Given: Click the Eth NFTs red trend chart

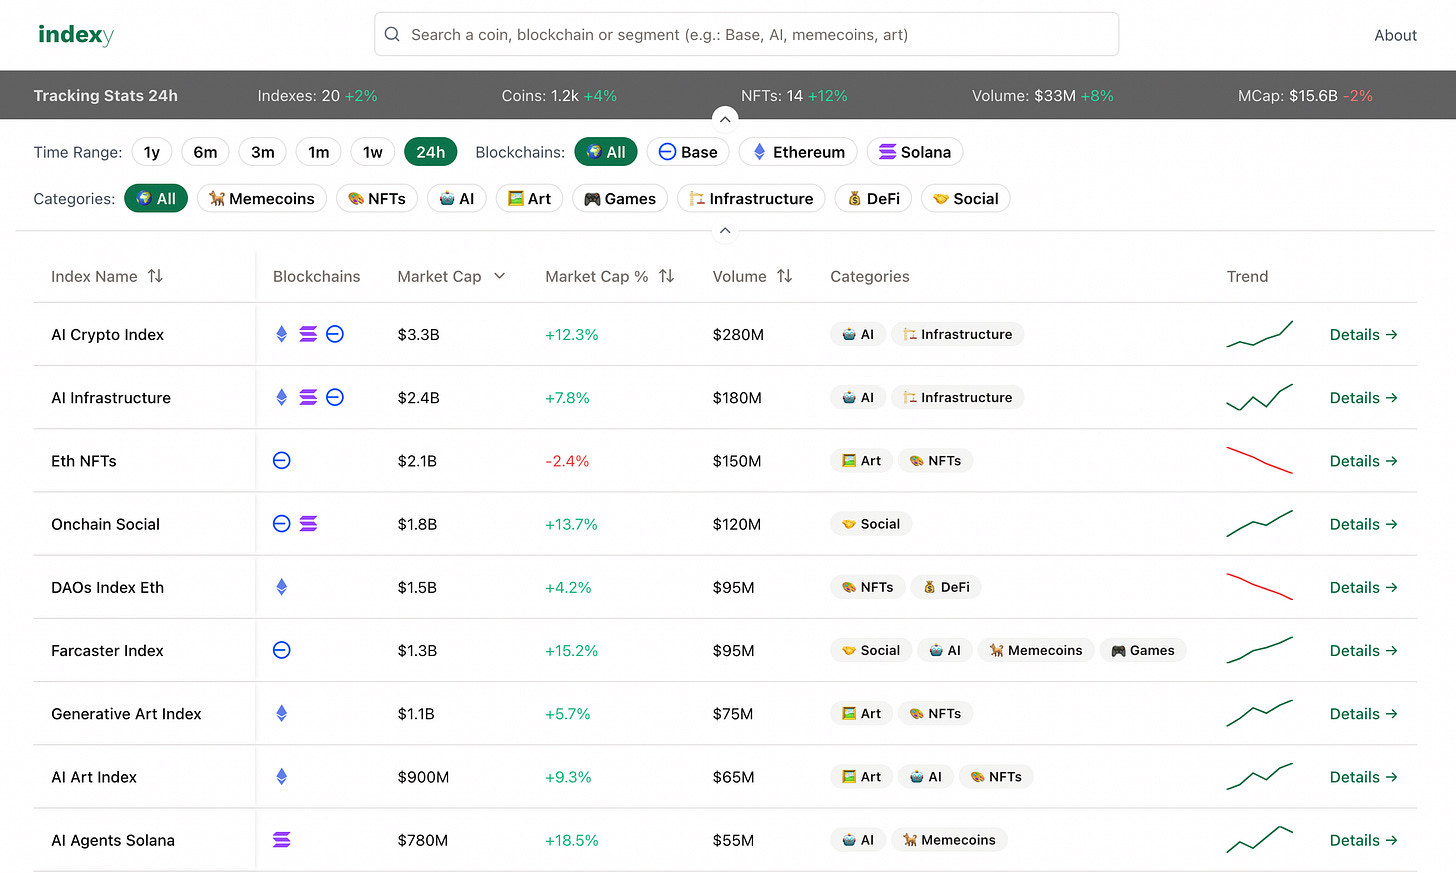Looking at the screenshot, I should [x=1260, y=460].
